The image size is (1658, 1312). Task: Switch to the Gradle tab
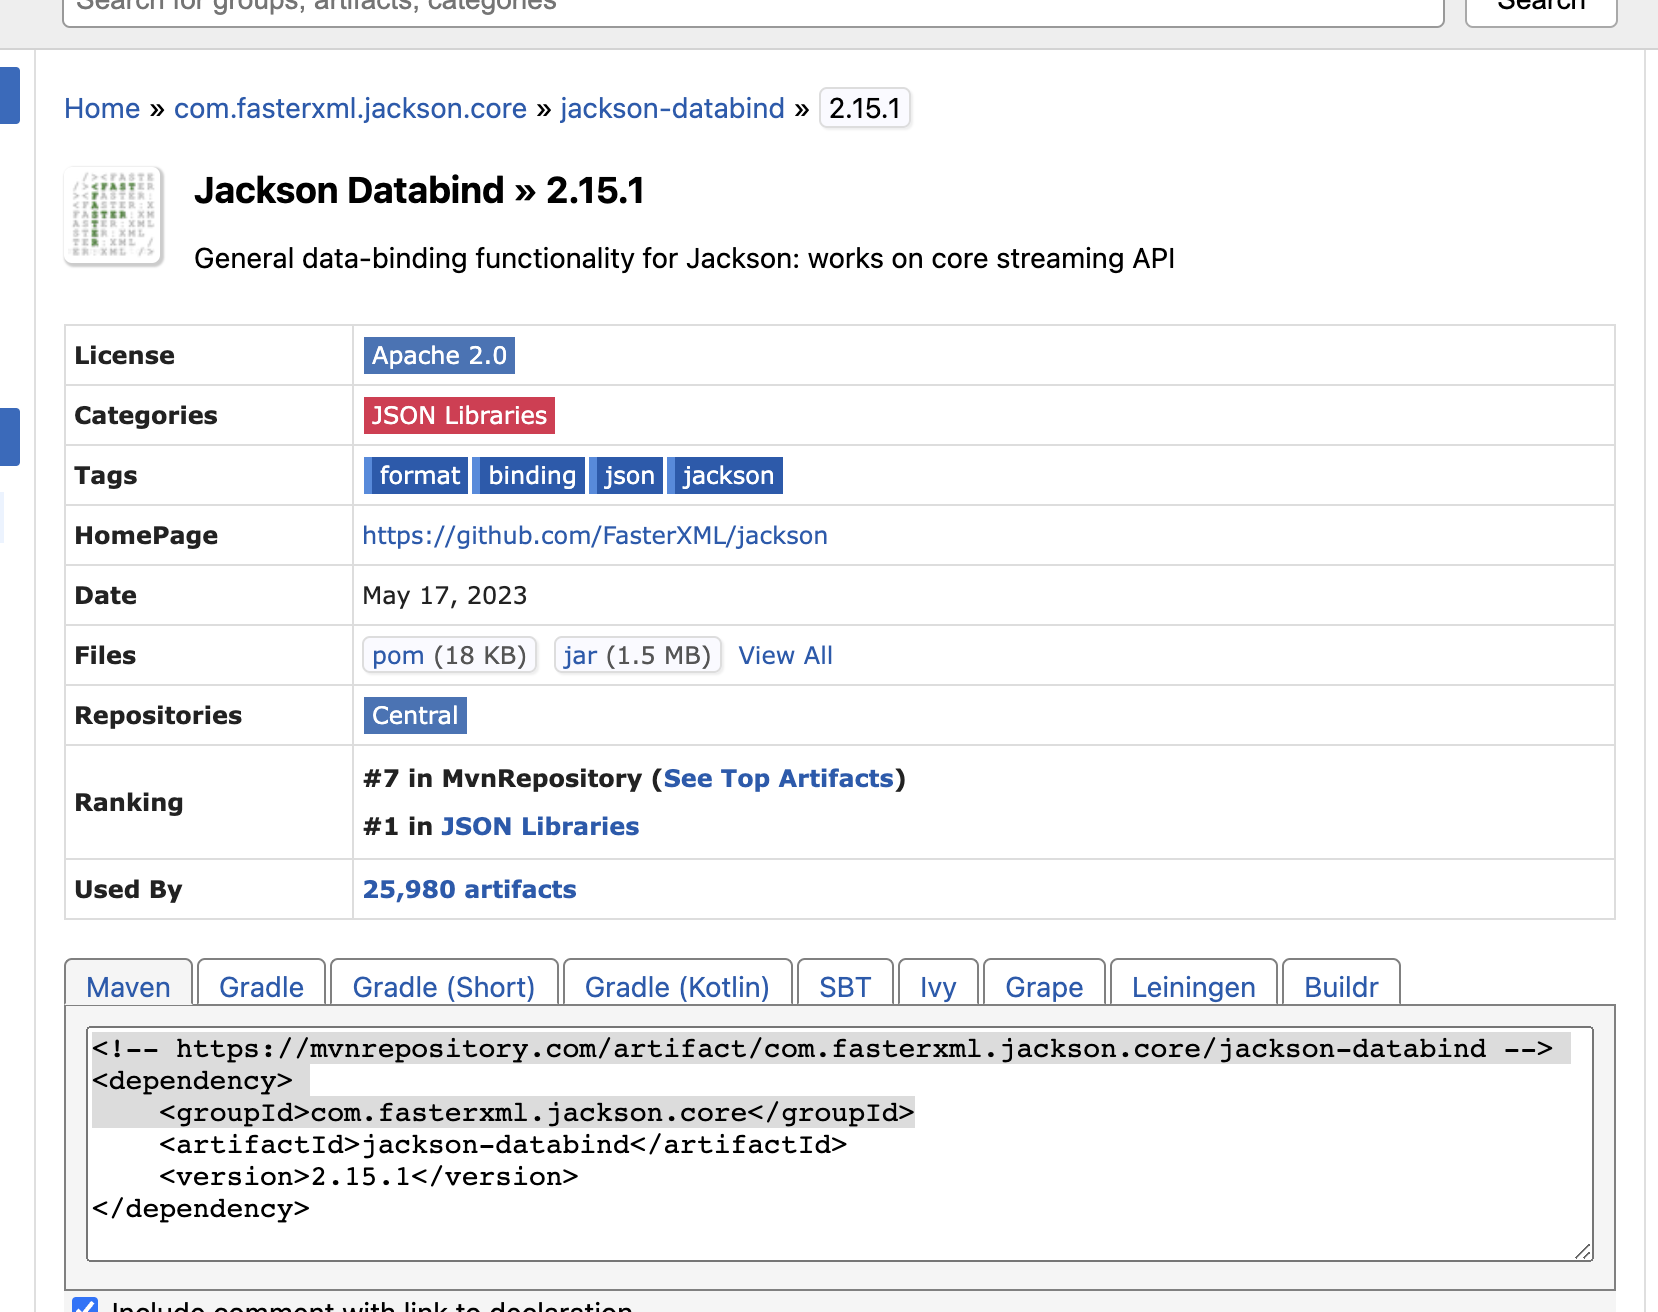(261, 983)
